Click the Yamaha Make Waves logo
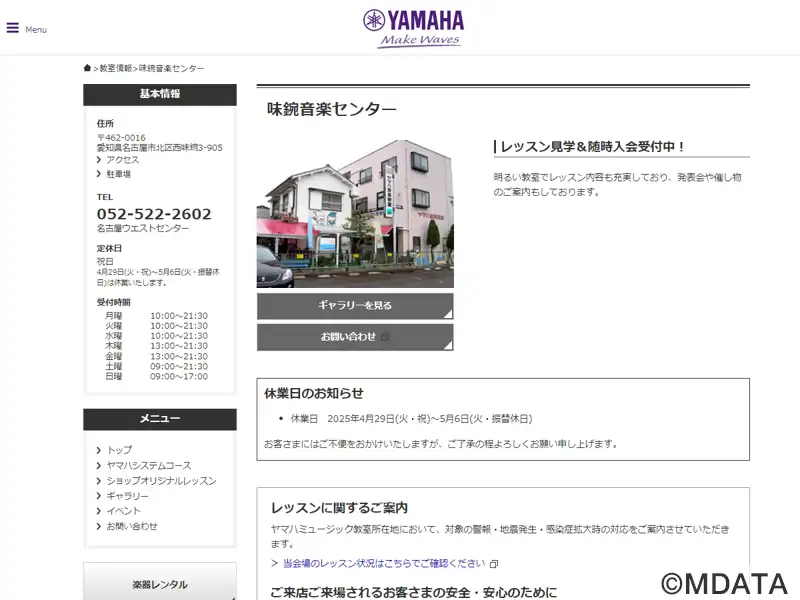Screen dimensions: 800x600 pos(414,29)
